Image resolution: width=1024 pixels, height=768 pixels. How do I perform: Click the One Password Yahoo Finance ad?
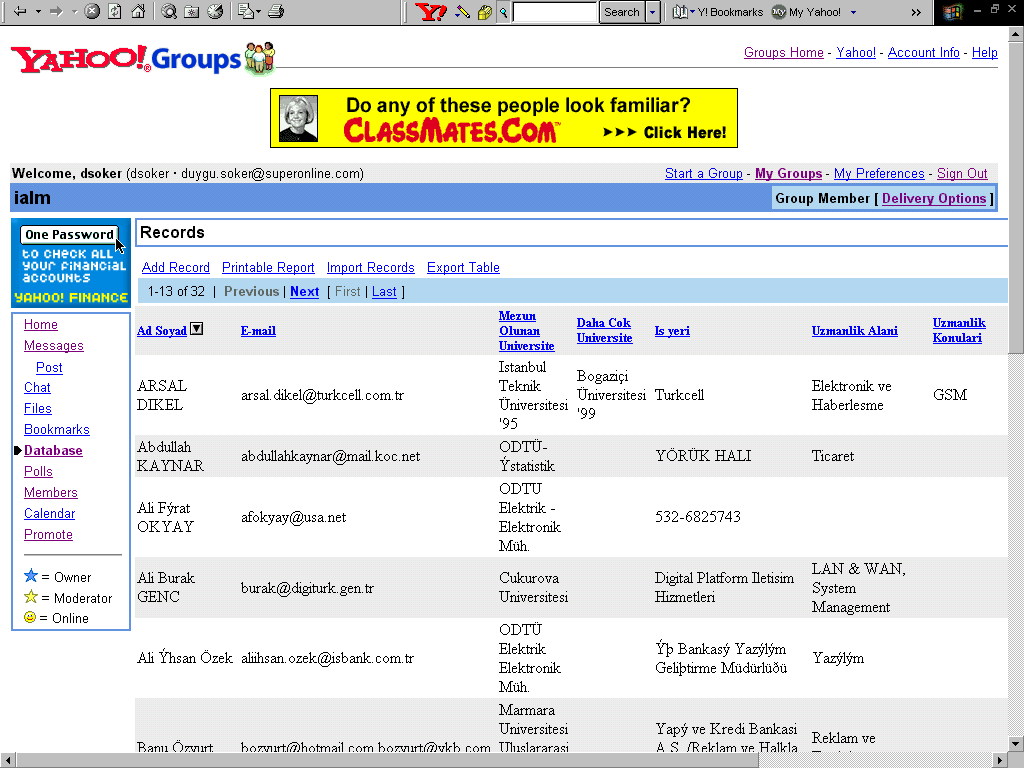click(71, 263)
